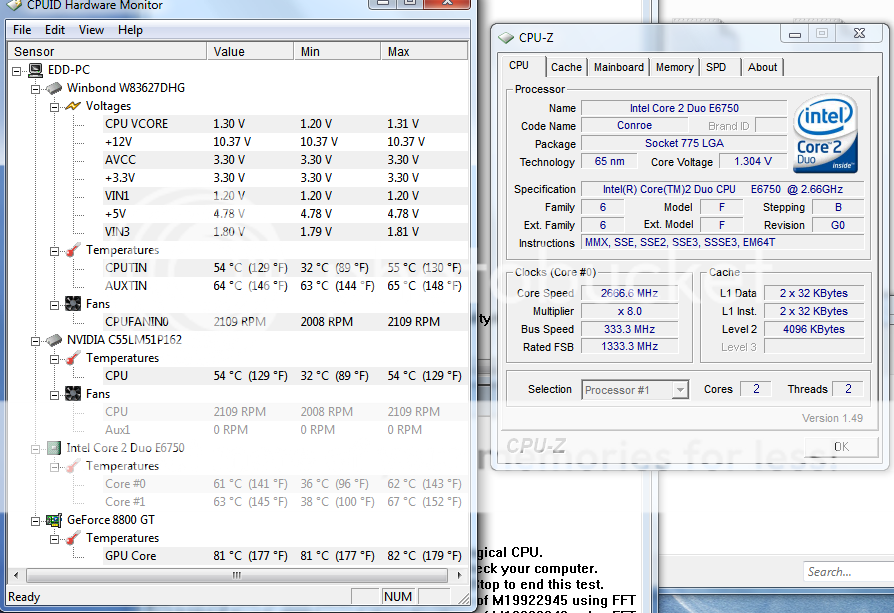Click the Winbond W83627DHG chip icon
The height and width of the screenshot is (613, 894).
point(54,88)
